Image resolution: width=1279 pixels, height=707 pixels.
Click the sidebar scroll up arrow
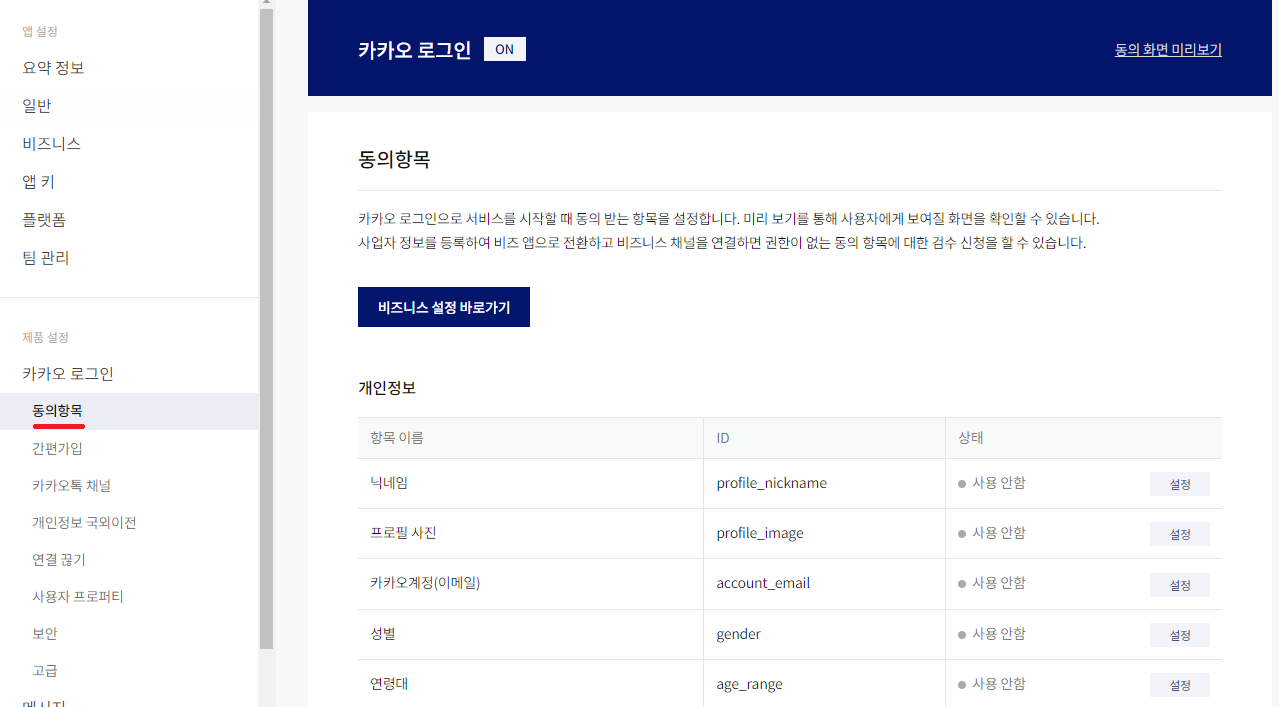[x=266, y=4]
